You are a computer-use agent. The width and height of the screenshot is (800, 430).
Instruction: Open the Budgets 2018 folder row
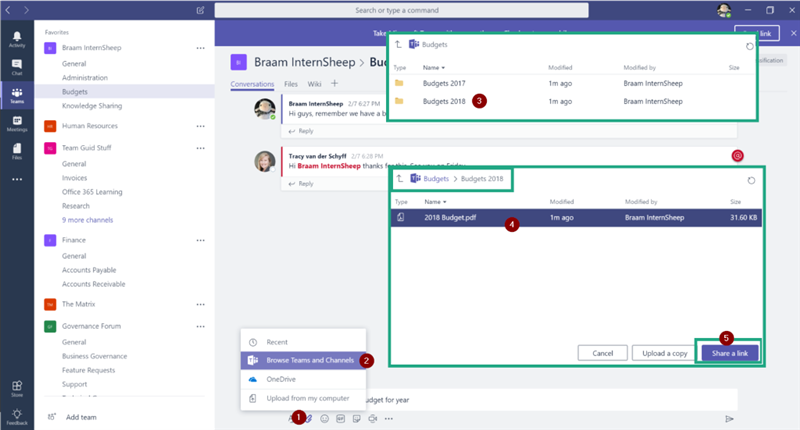pos(573,101)
